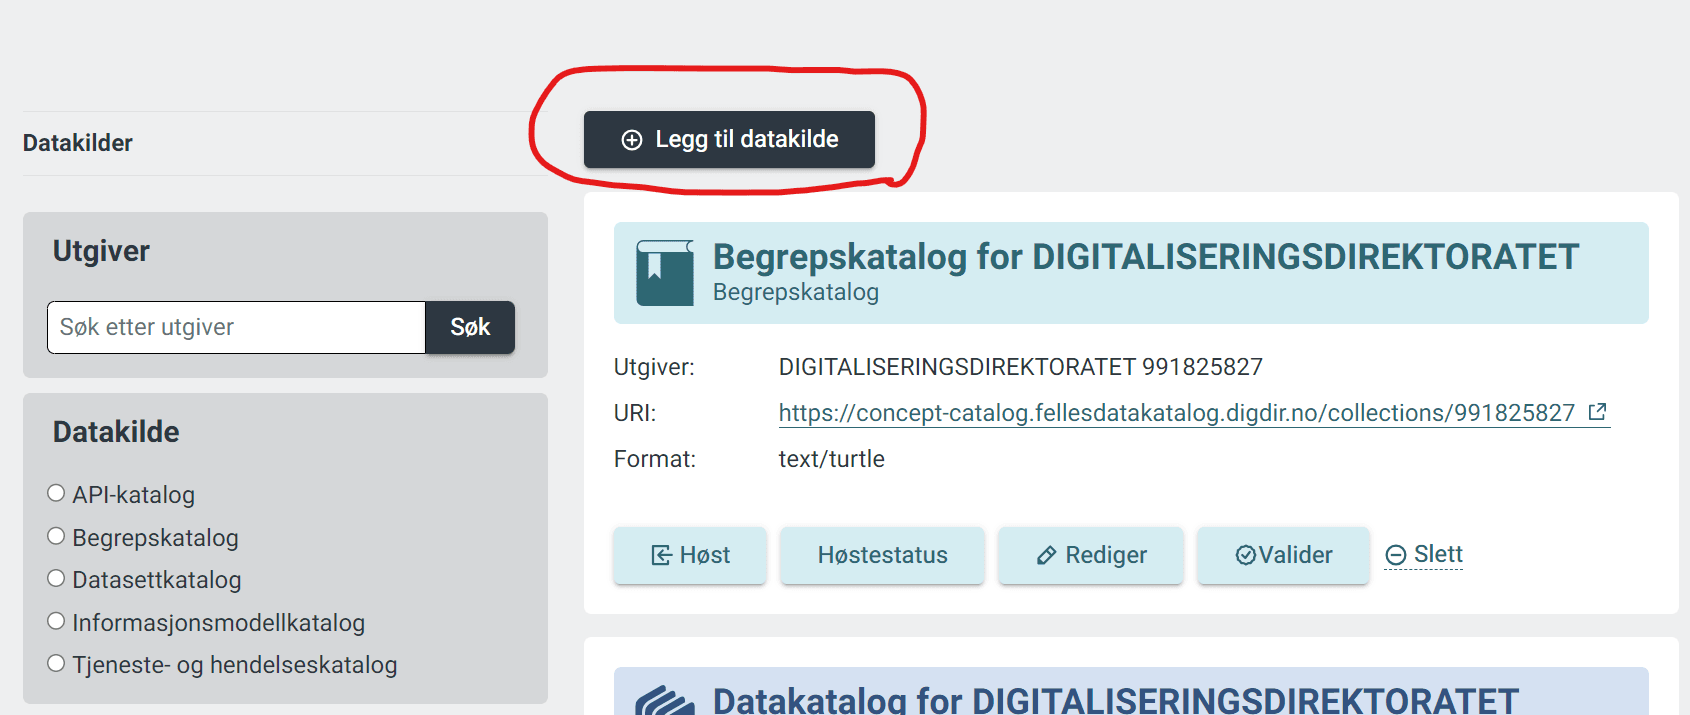Screen dimensions: 1690x715
Task: Click the Datakatalog card icon
Action: tap(665, 701)
